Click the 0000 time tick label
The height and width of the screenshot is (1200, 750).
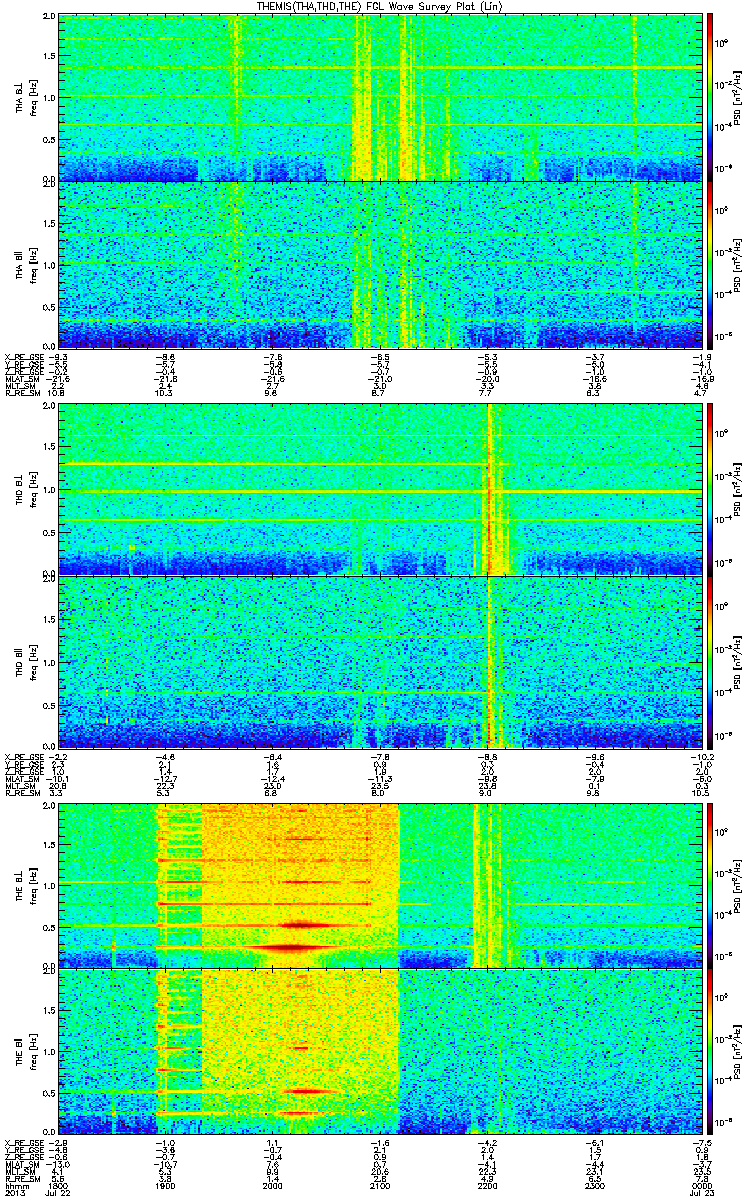click(700, 1185)
